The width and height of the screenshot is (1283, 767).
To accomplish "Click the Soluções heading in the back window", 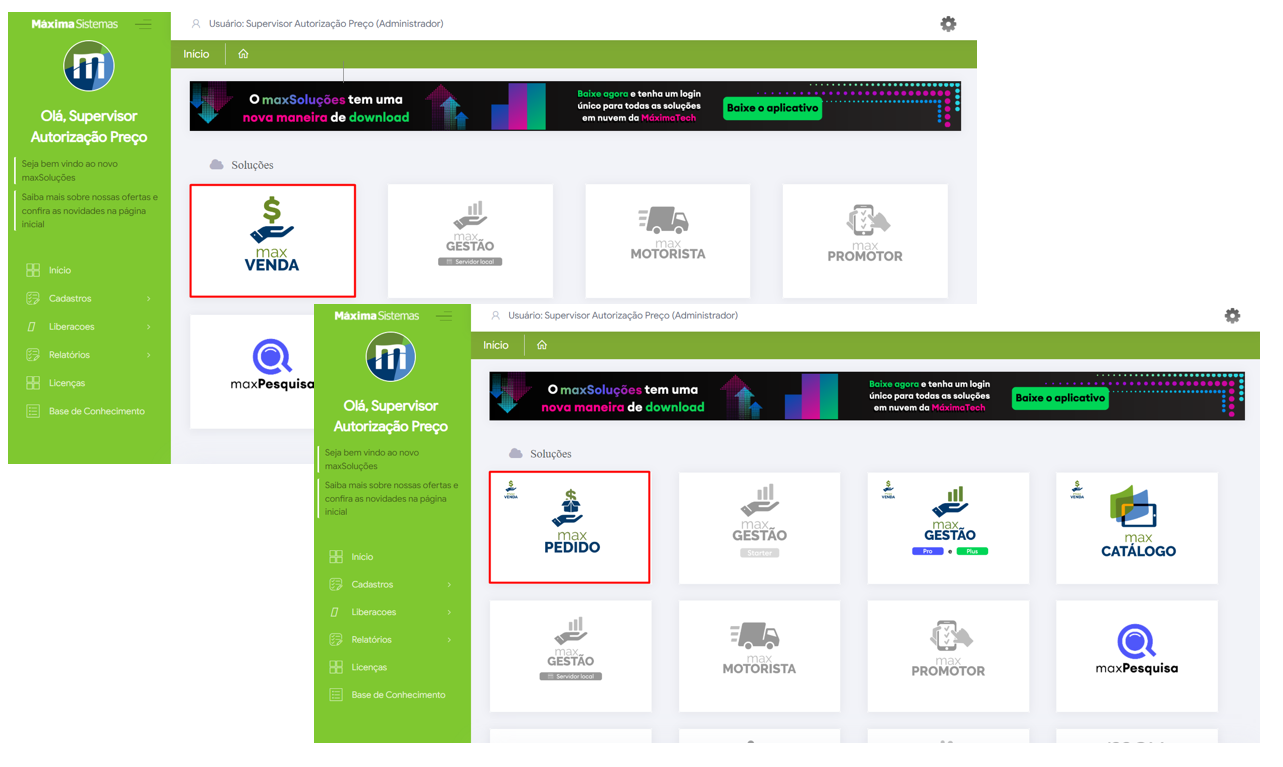I will 252,165.
